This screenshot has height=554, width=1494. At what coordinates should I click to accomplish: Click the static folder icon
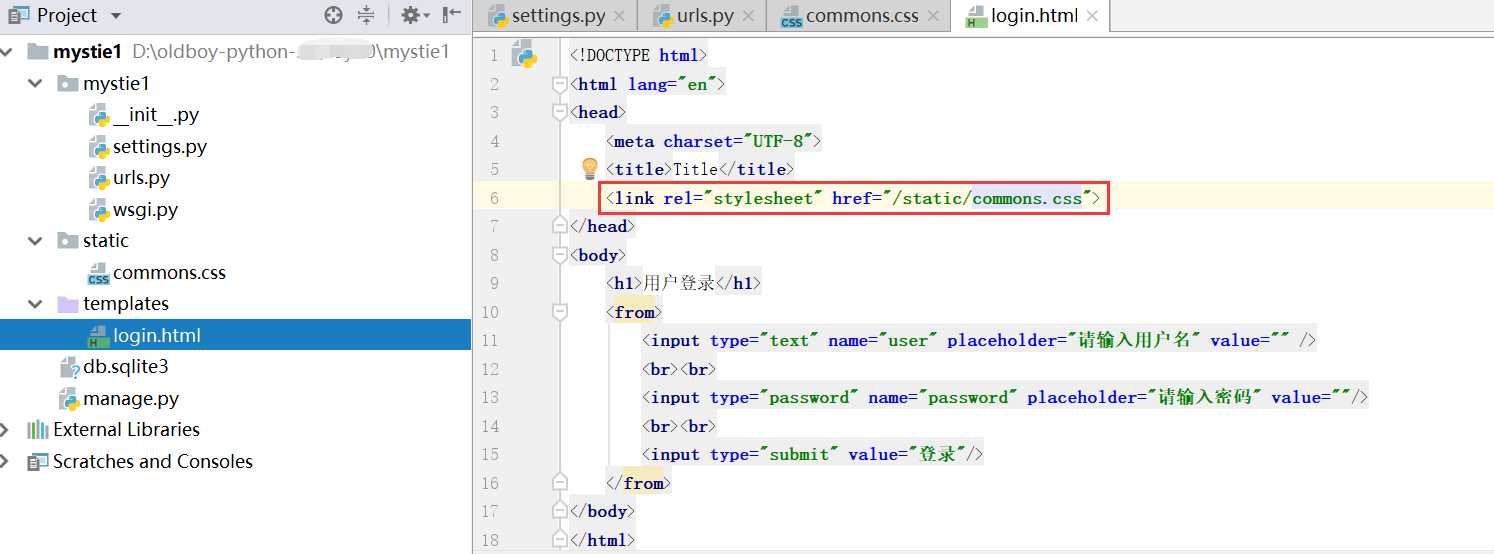coord(68,241)
